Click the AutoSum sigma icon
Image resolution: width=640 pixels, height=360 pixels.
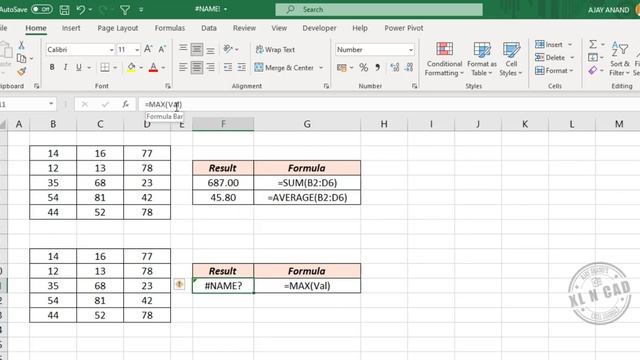(x=593, y=44)
